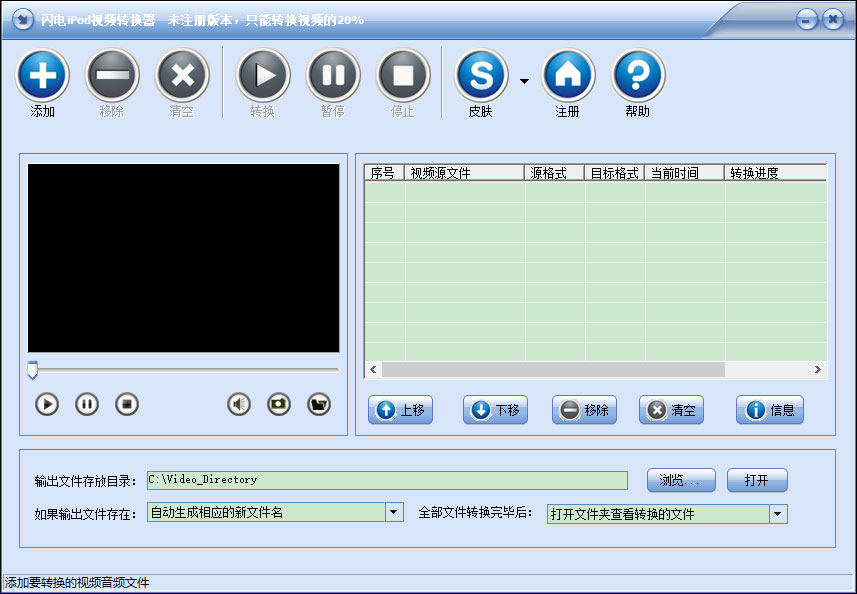Screen dimensions: 857x594
Task: Move item down with 下移 button
Action: [x=495, y=410]
